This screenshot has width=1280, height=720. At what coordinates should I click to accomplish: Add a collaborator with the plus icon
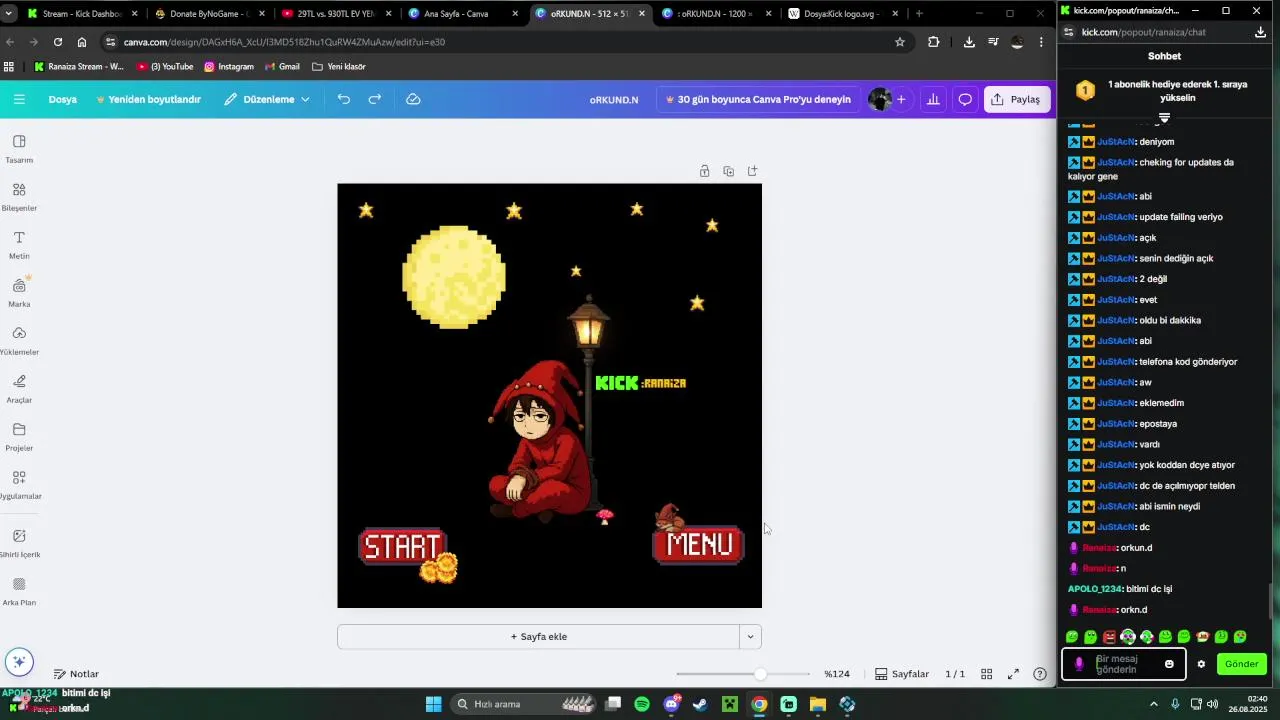[901, 99]
